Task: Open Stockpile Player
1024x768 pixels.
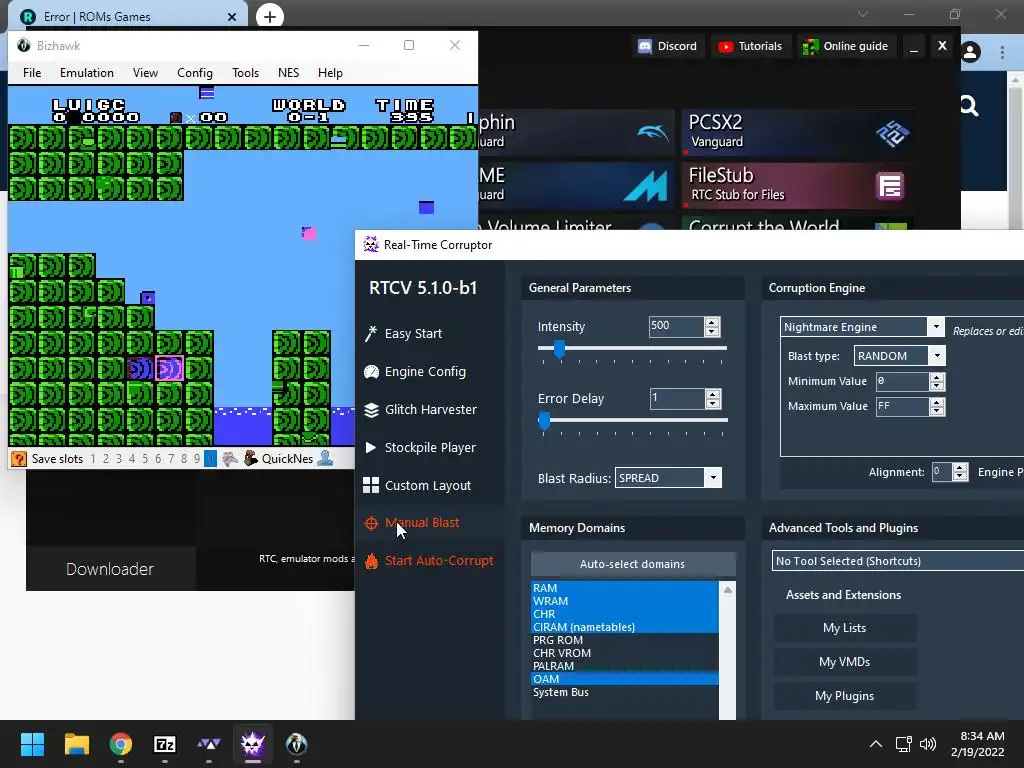Action: pyautogui.click(x=419, y=447)
